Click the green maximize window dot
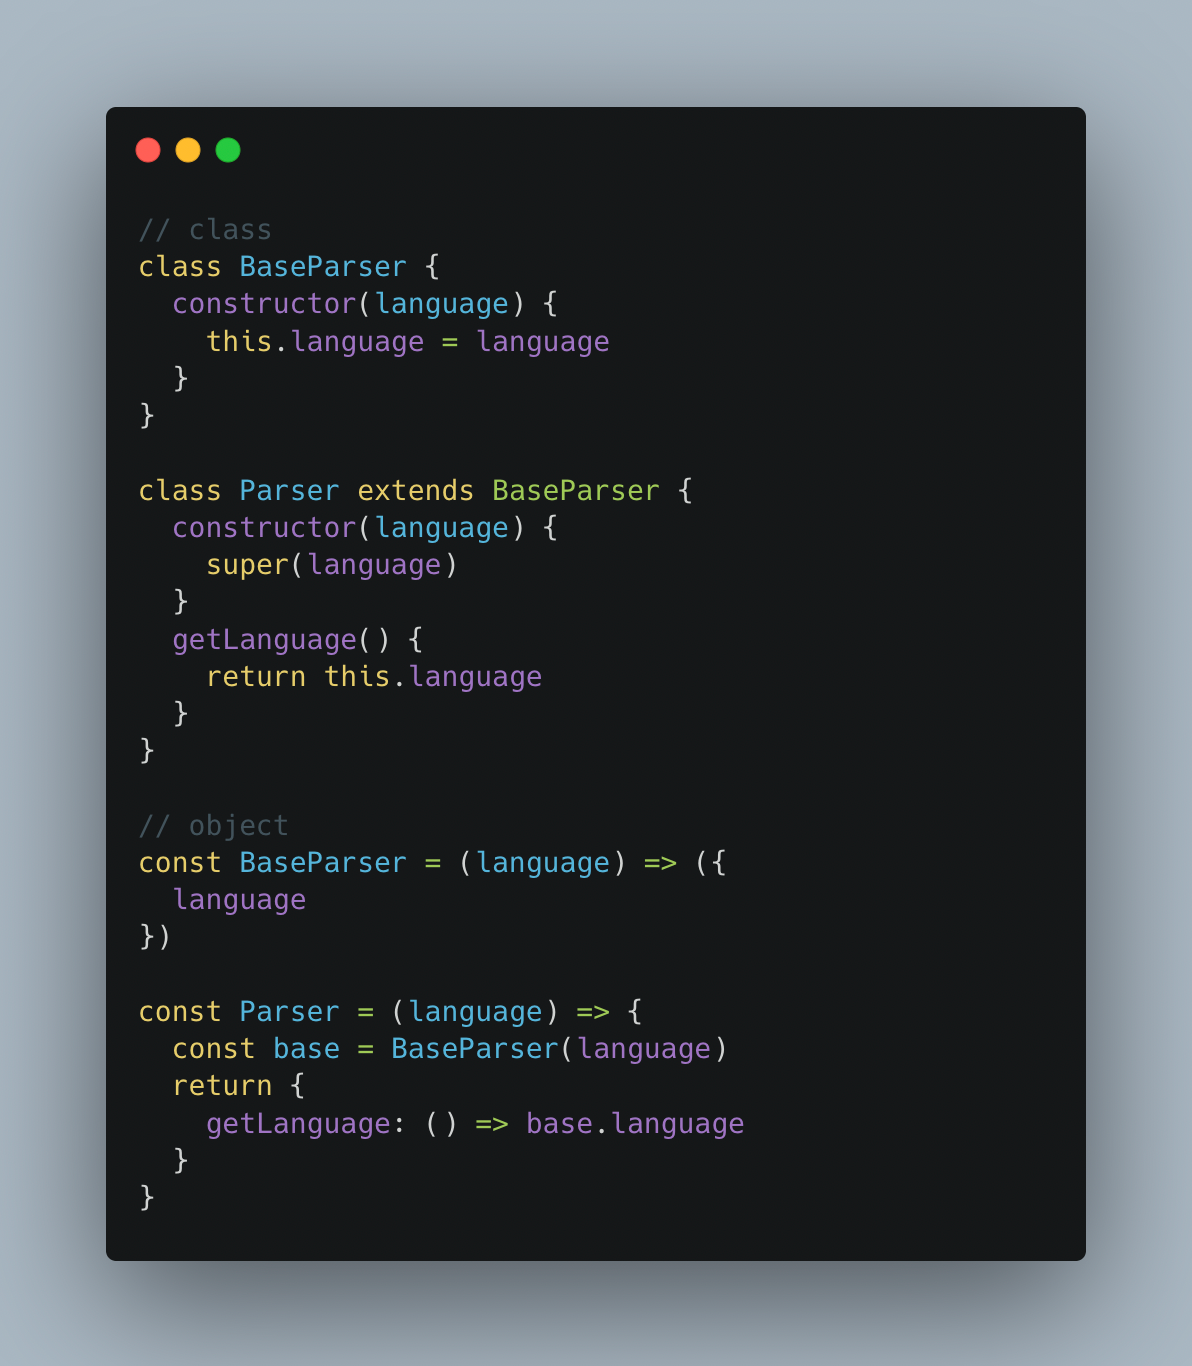The height and width of the screenshot is (1366, 1192). click(x=228, y=150)
